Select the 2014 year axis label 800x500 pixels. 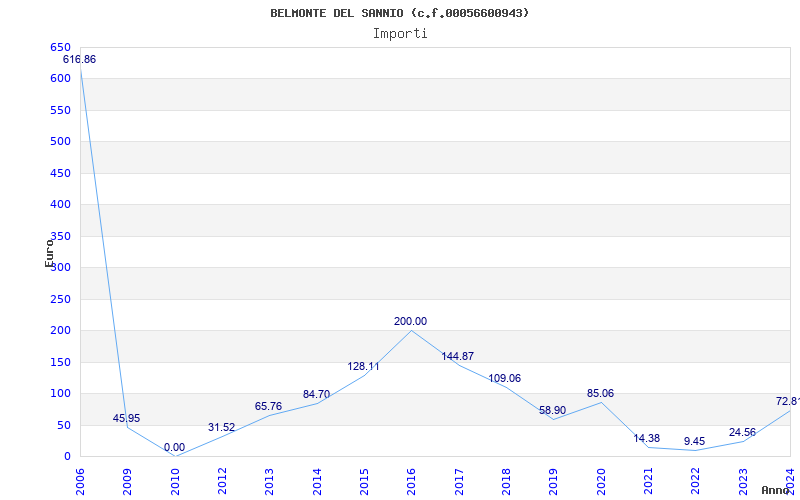316,482
